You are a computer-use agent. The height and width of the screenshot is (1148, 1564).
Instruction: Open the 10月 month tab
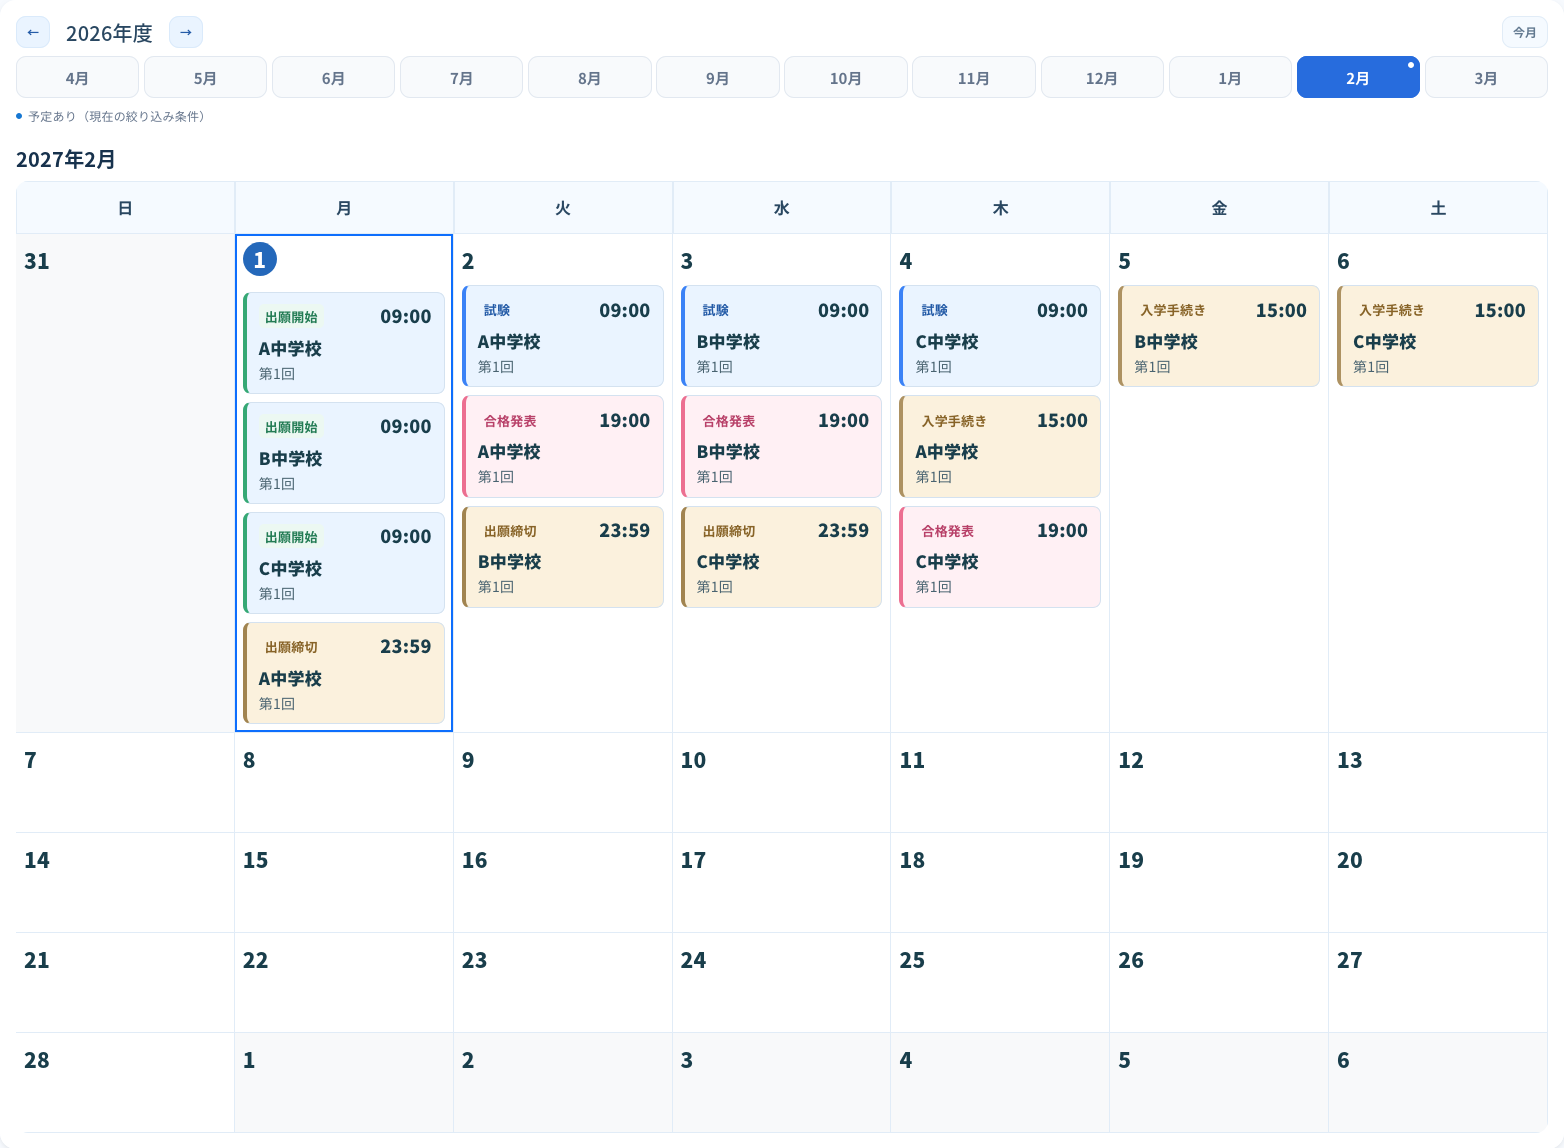coord(846,77)
